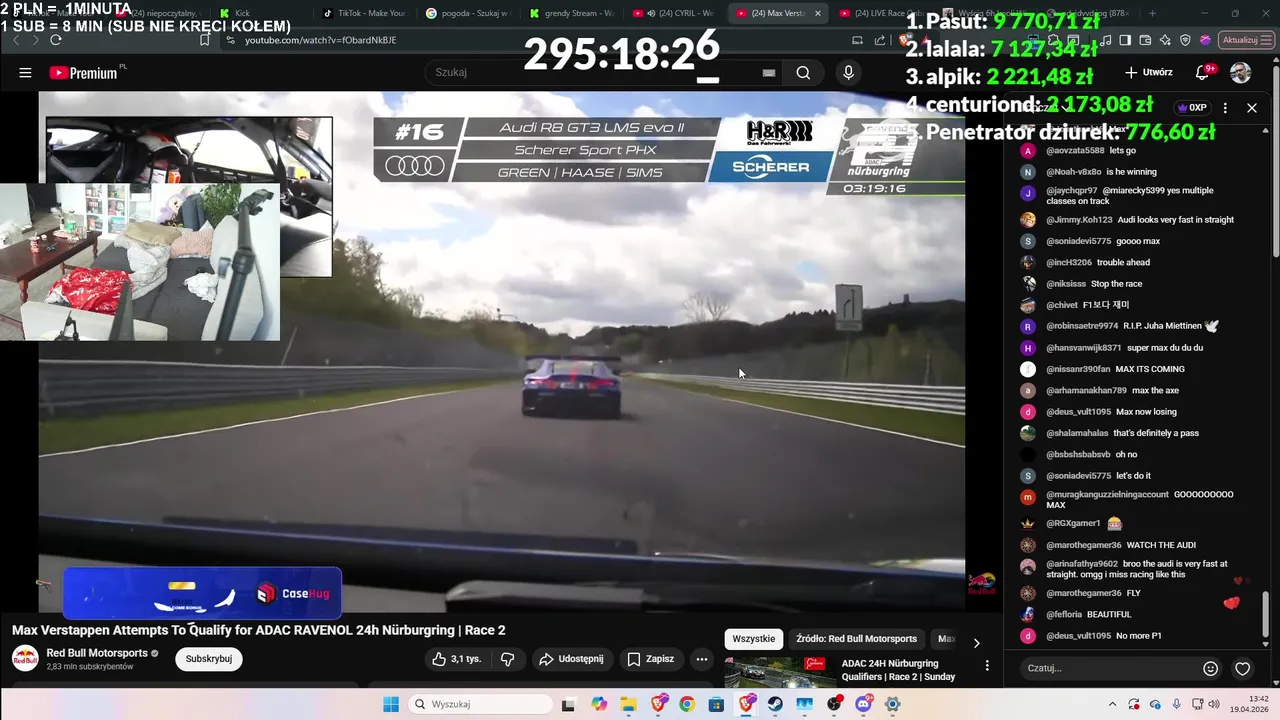Click the CaseHug banner overlay
This screenshot has width=1280, height=720.
click(202, 593)
